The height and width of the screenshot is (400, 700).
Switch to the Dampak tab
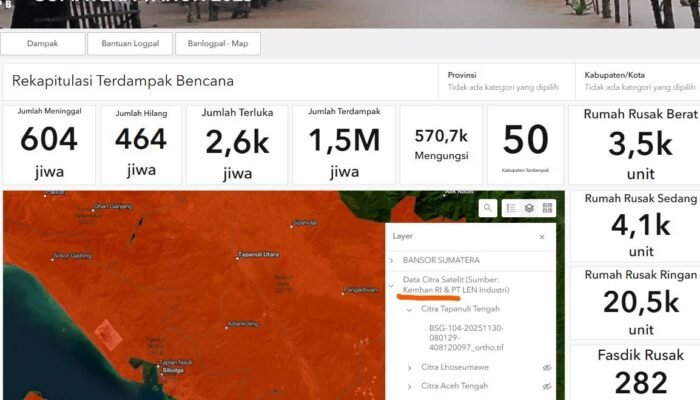tap(42, 43)
